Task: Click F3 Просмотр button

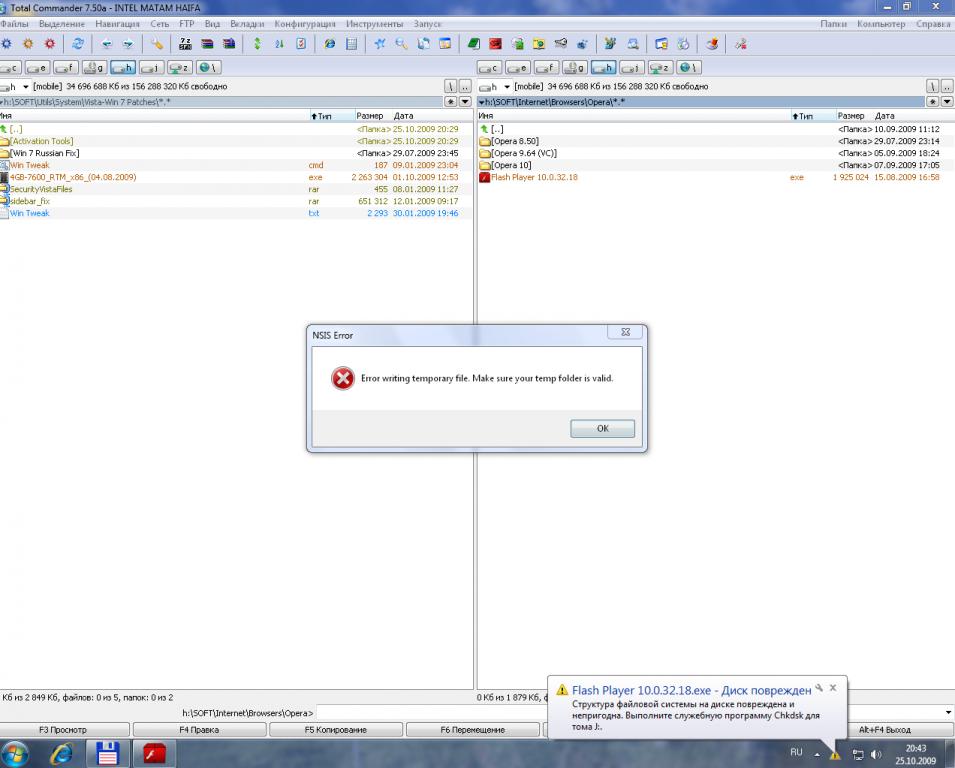Action: (x=63, y=730)
